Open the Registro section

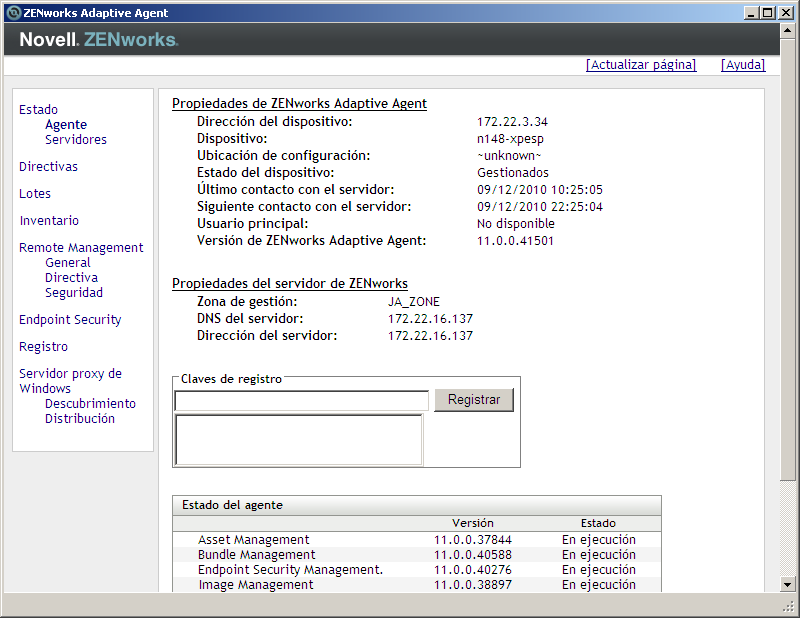tap(43, 347)
